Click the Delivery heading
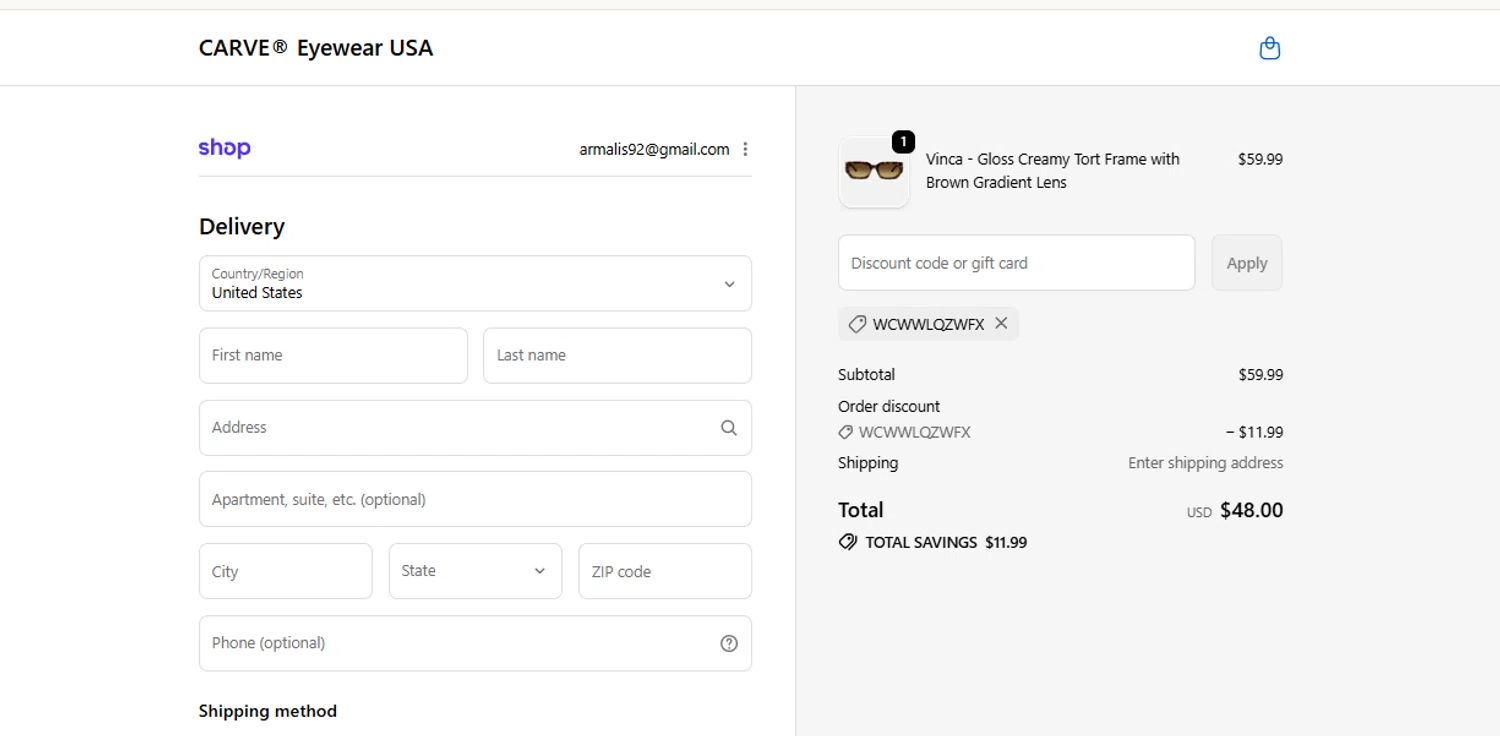The height and width of the screenshot is (736, 1500). point(242,227)
